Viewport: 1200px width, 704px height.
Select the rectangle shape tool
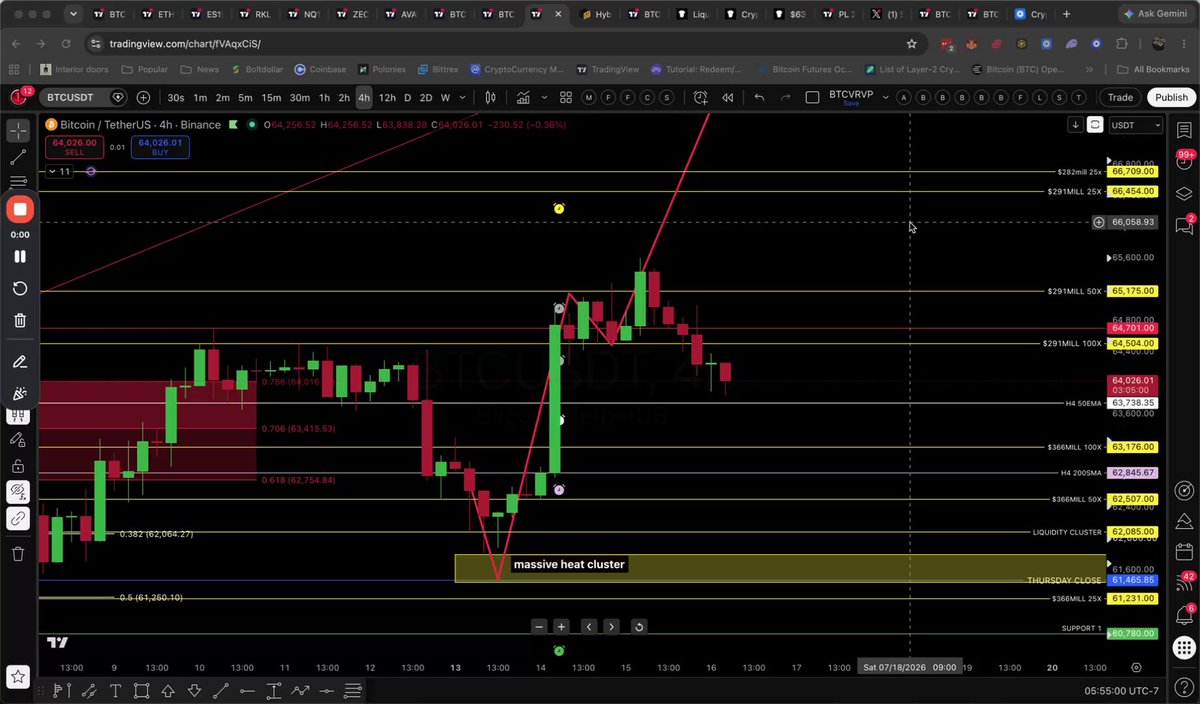tap(142, 690)
